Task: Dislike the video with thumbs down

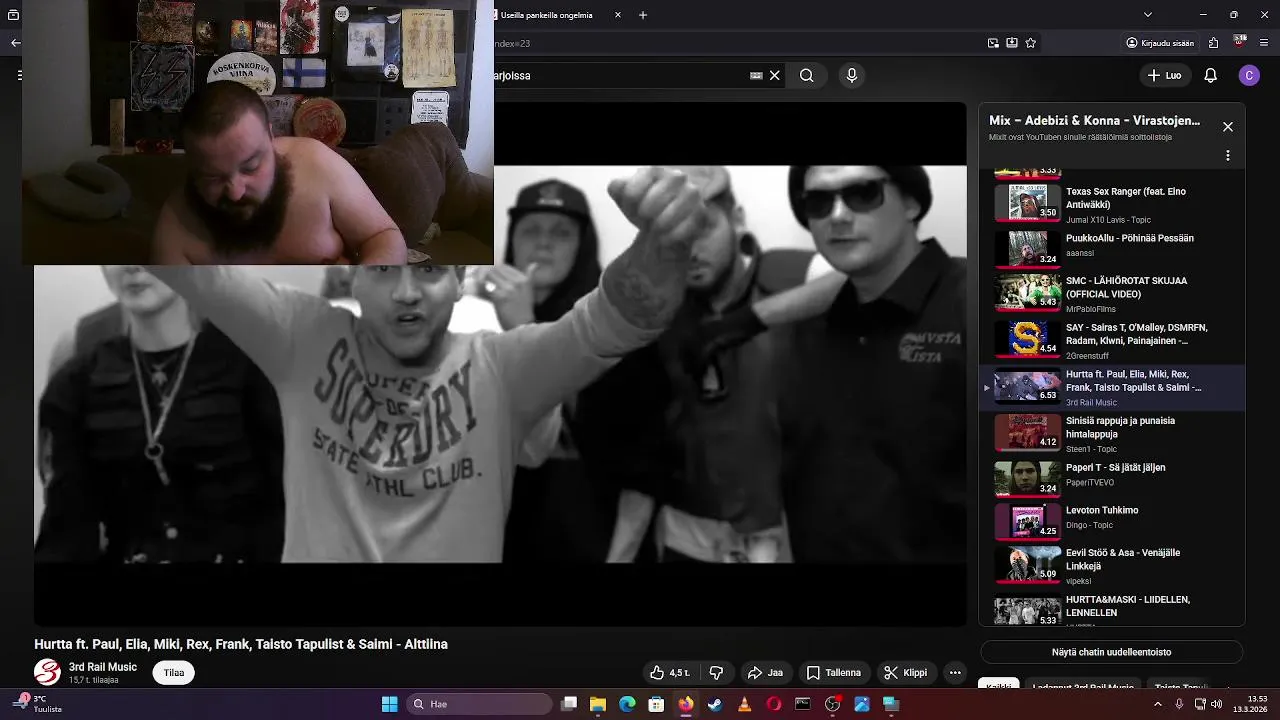Action: (x=716, y=673)
